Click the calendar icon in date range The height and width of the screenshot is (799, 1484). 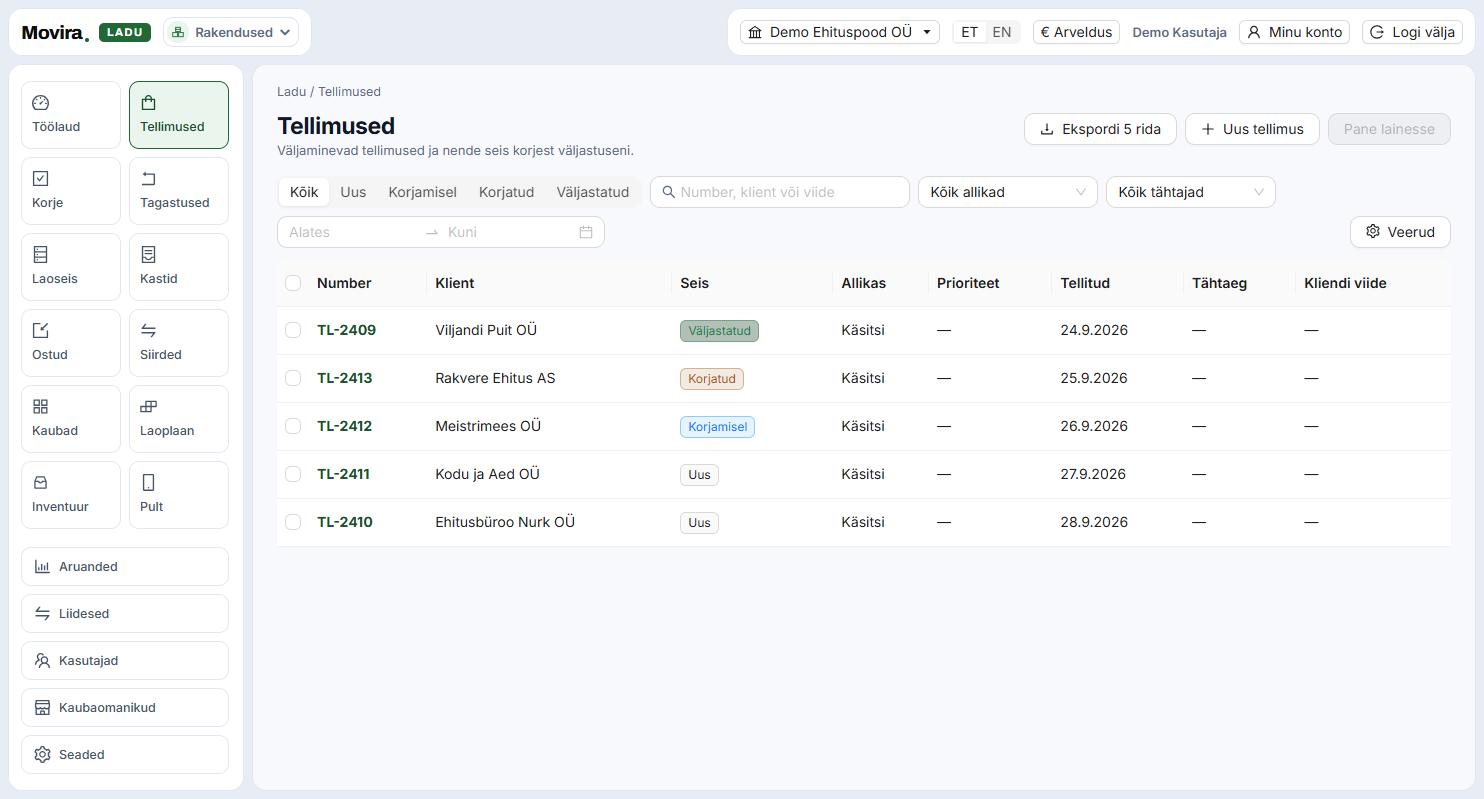[x=586, y=232]
